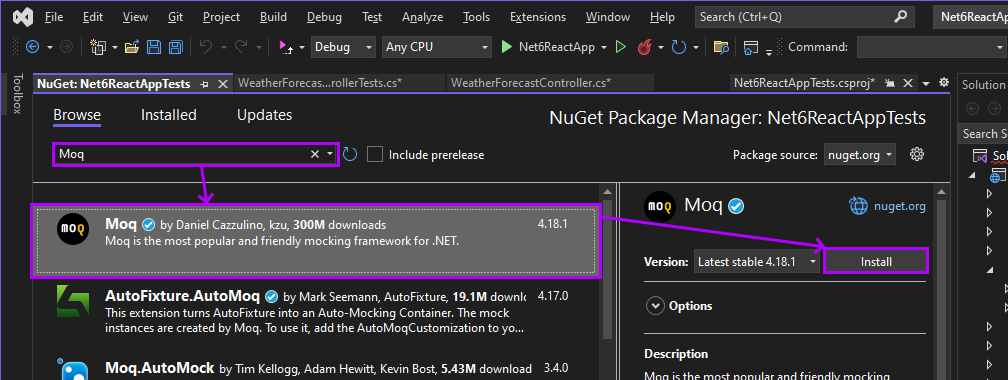
Task: Click the blue circular restart arrow in toolbar
Action: (x=679, y=47)
